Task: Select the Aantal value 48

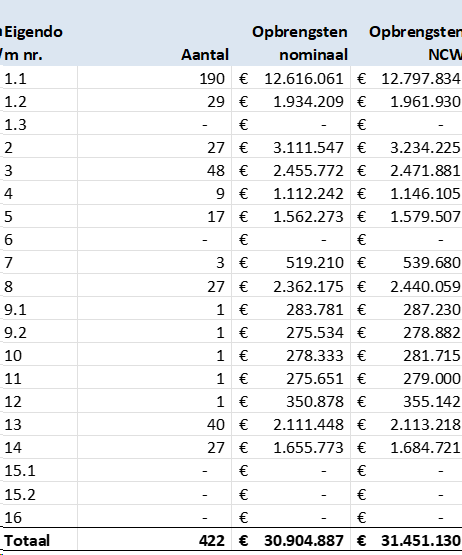Action: [x=216, y=171]
